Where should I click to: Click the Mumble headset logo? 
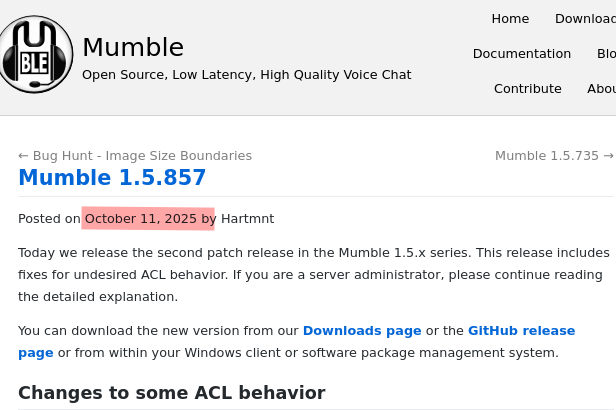tap(36, 54)
